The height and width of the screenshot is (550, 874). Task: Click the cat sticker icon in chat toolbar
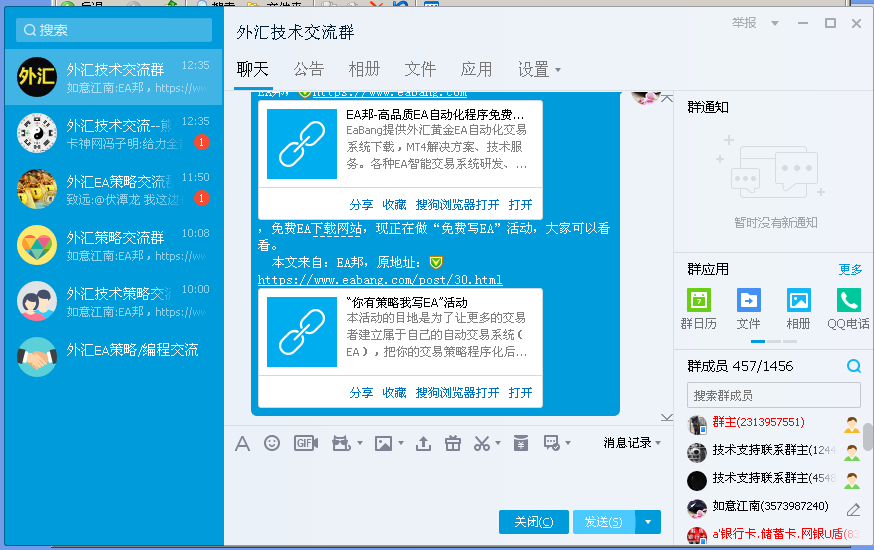(x=341, y=443)
